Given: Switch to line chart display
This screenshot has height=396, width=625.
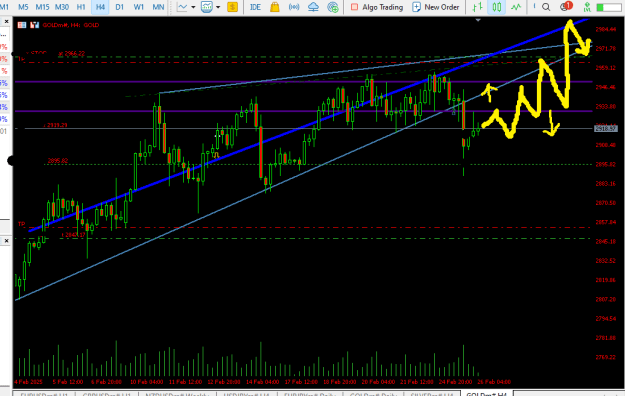Looking at the screenshot, I should click(516, 7).
